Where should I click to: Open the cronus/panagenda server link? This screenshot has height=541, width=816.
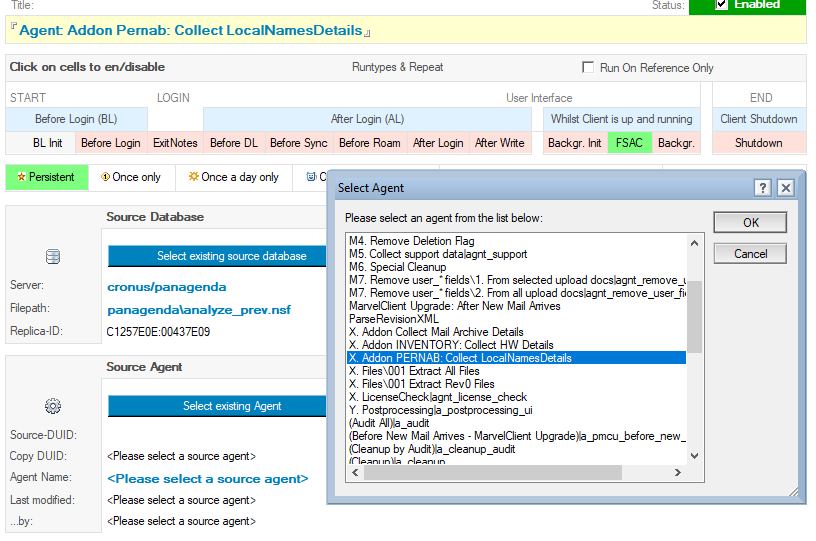tap(167, 287)
